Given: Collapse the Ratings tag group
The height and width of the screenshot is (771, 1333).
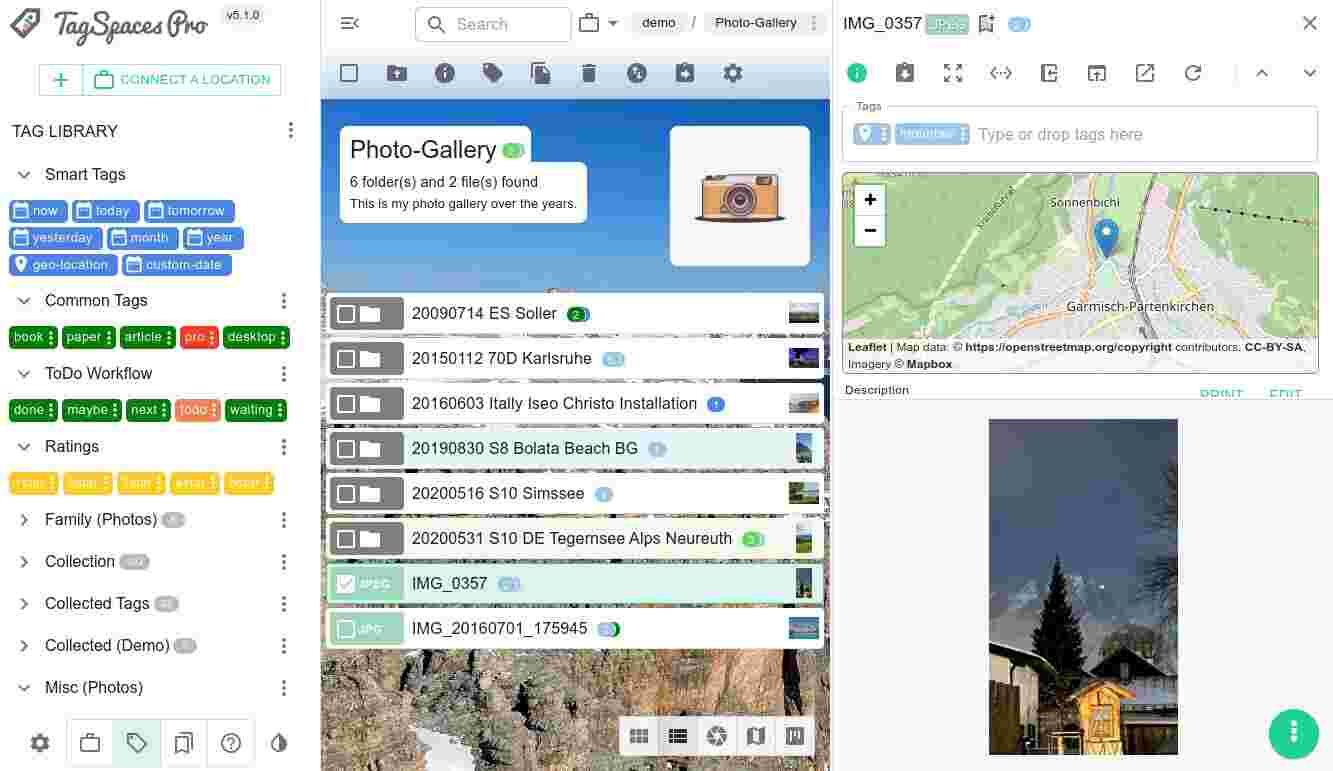Looking at the screenshot, I should pos(24,447).
